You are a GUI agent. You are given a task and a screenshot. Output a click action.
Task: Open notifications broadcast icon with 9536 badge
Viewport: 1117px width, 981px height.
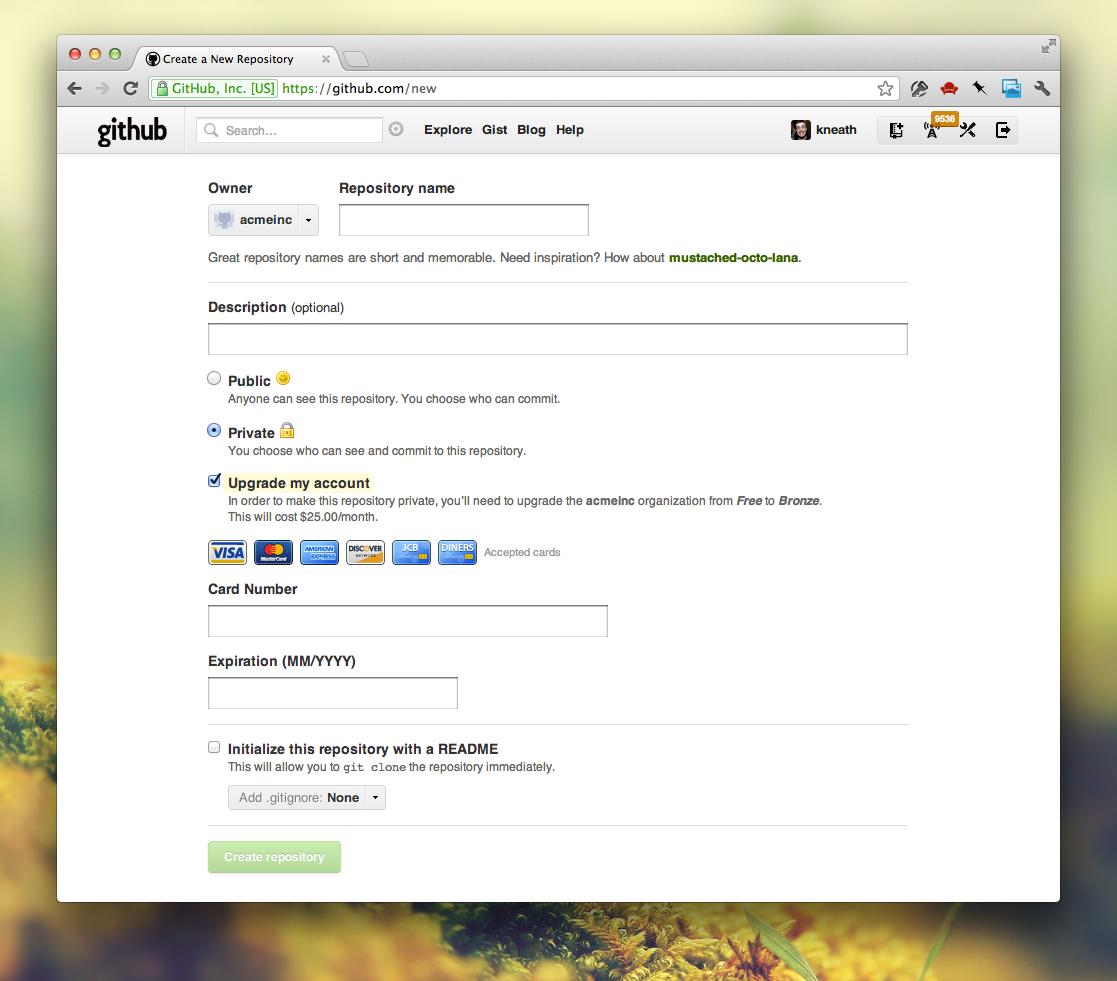932,131
